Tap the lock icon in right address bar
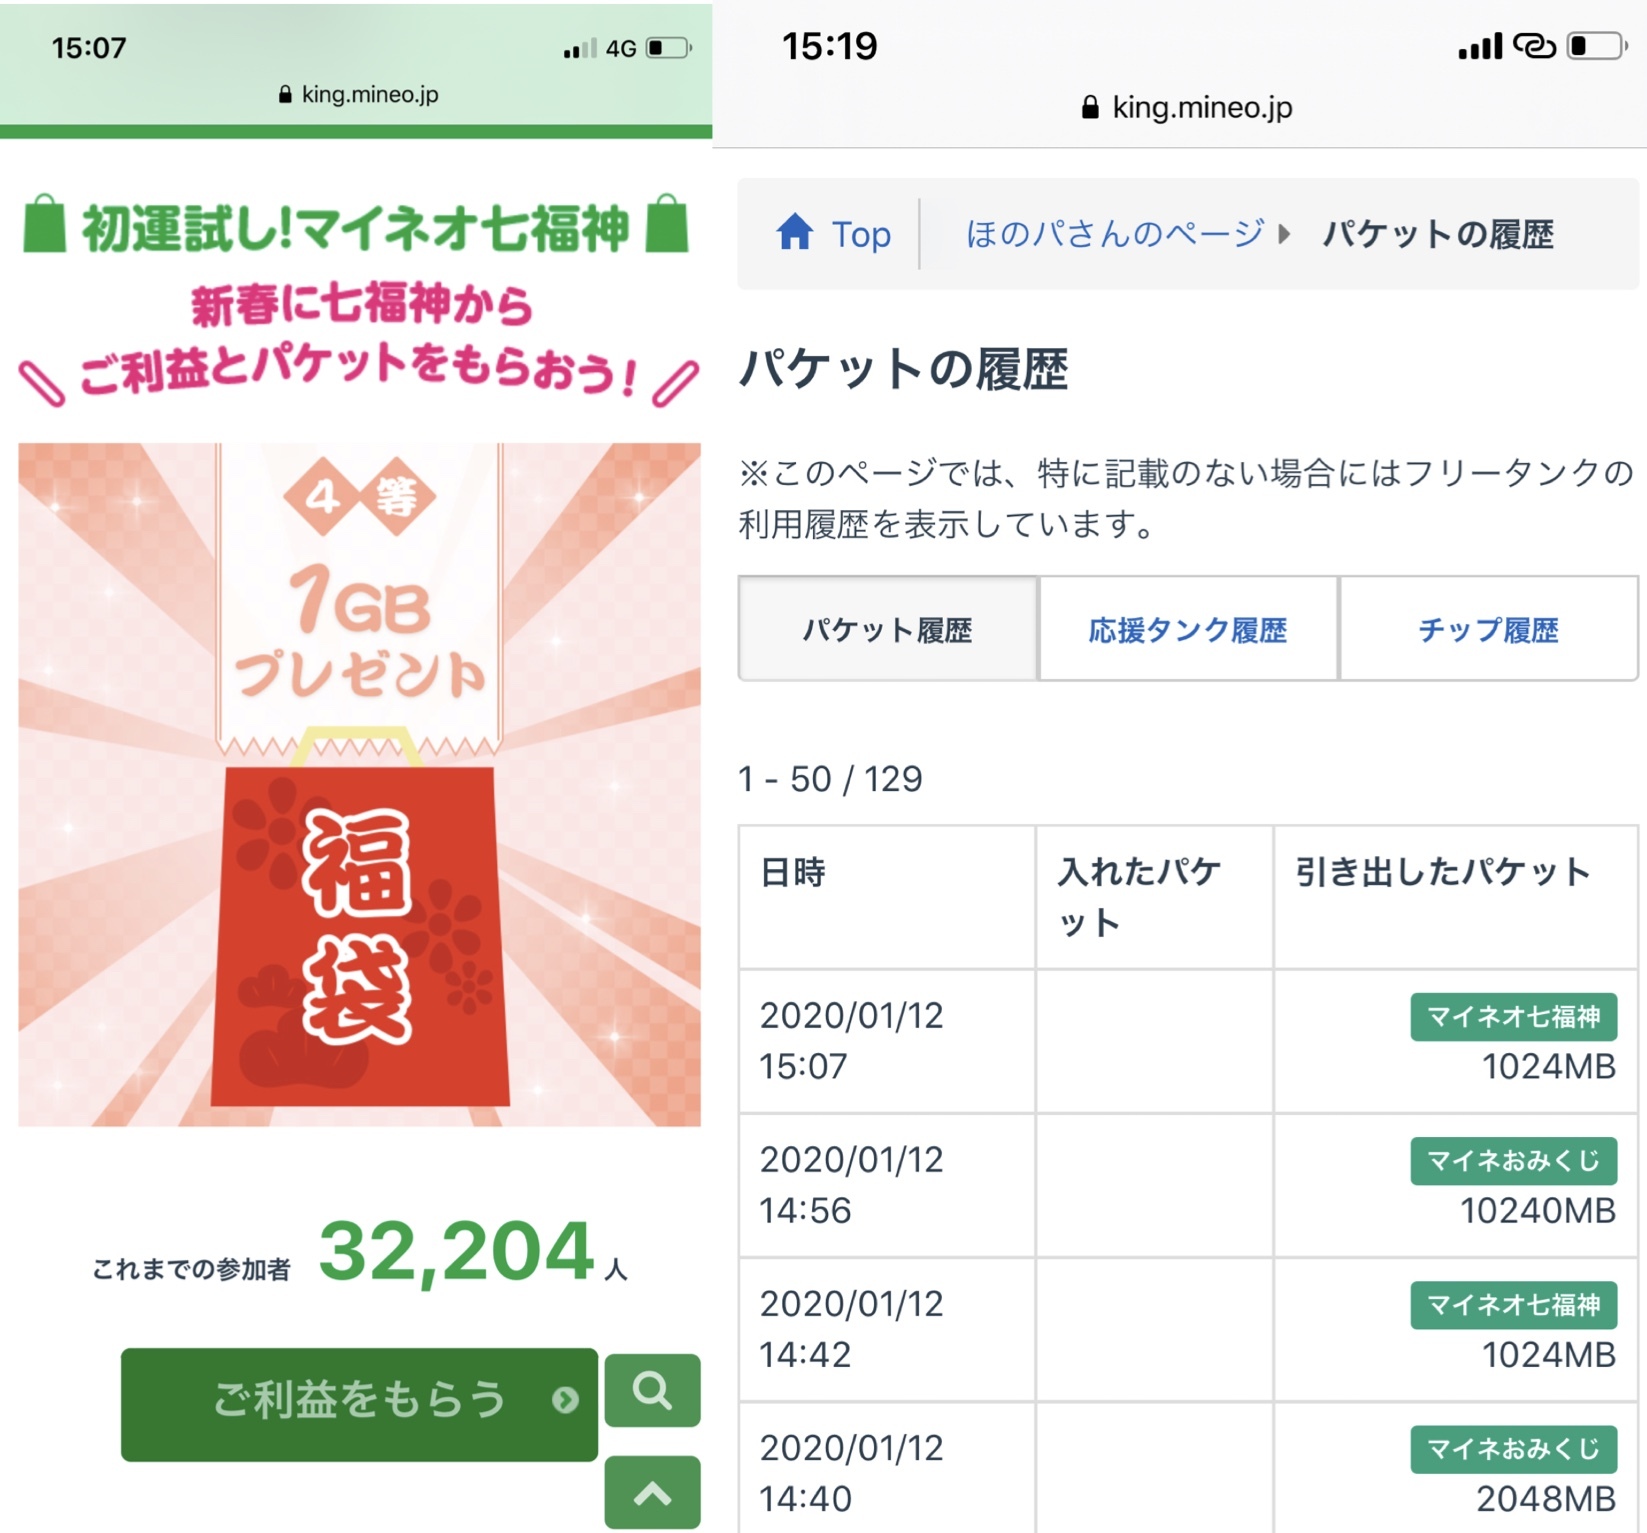 click(x=1090, y=108)
